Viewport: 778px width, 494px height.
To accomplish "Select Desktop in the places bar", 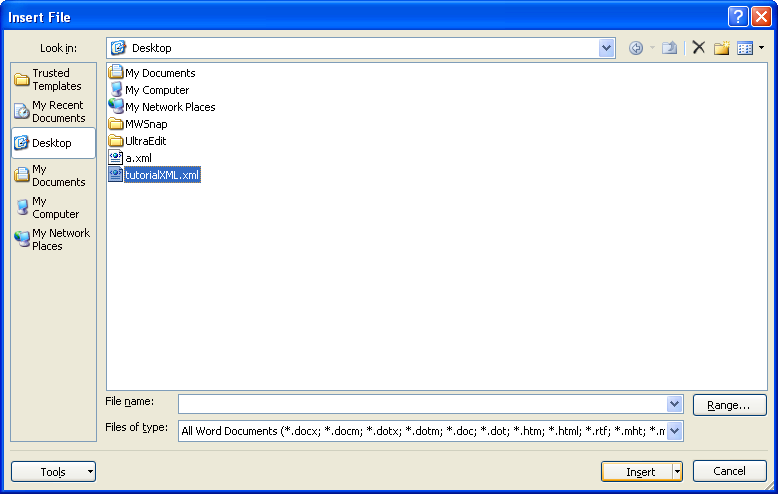I will [x=53, y=143].
